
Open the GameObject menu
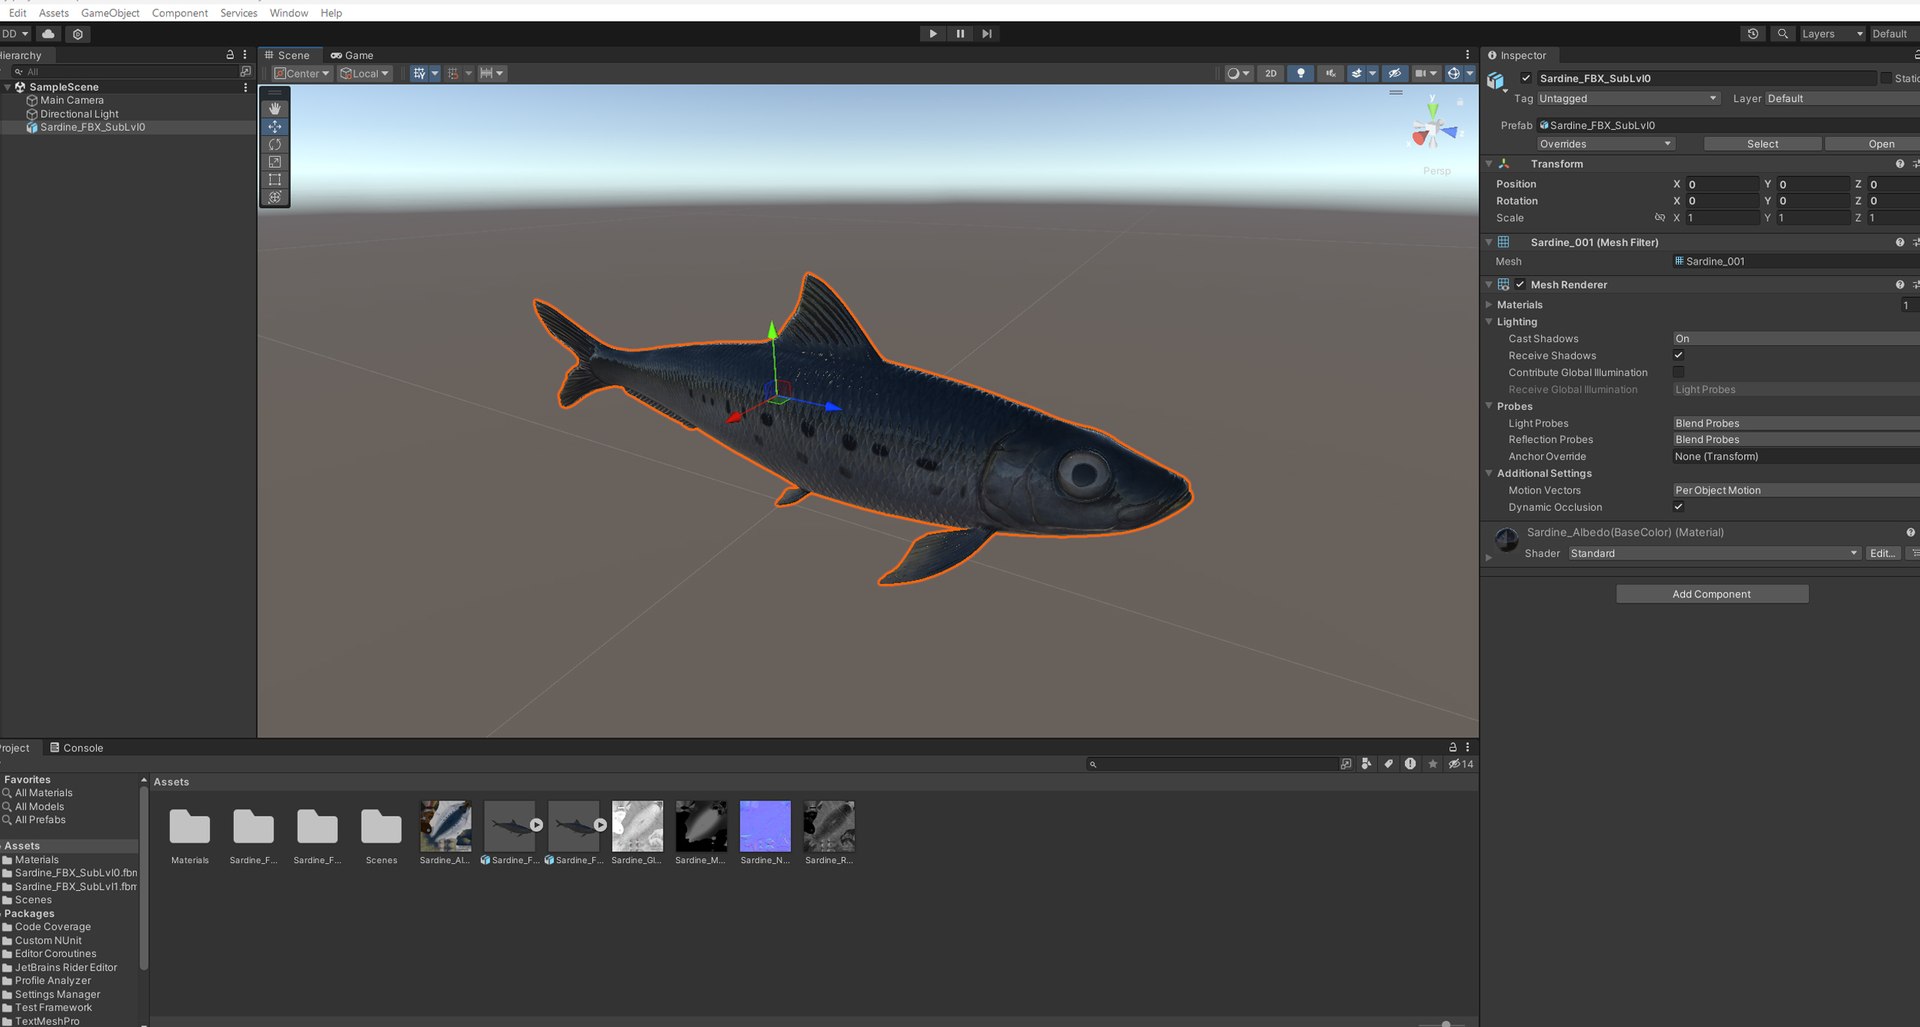pos(110,13)
